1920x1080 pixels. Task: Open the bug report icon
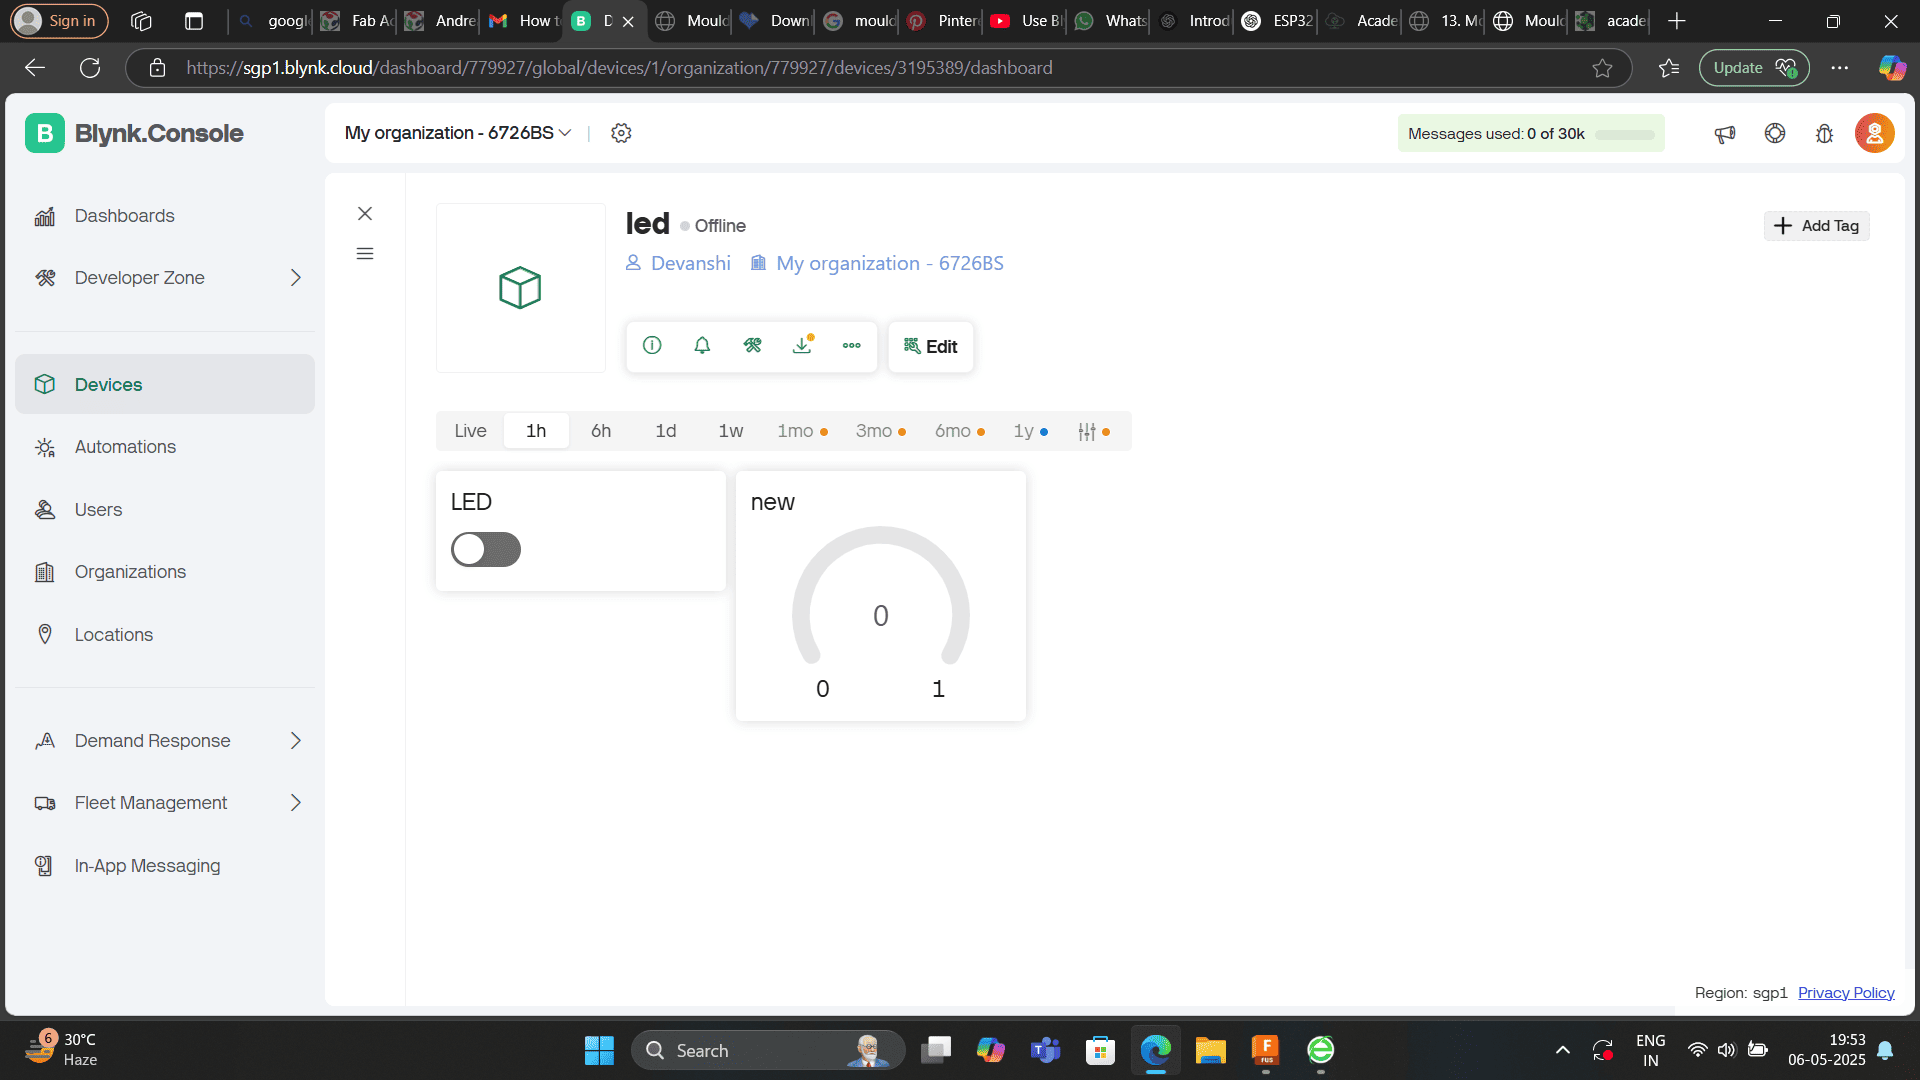[1825, 134]
